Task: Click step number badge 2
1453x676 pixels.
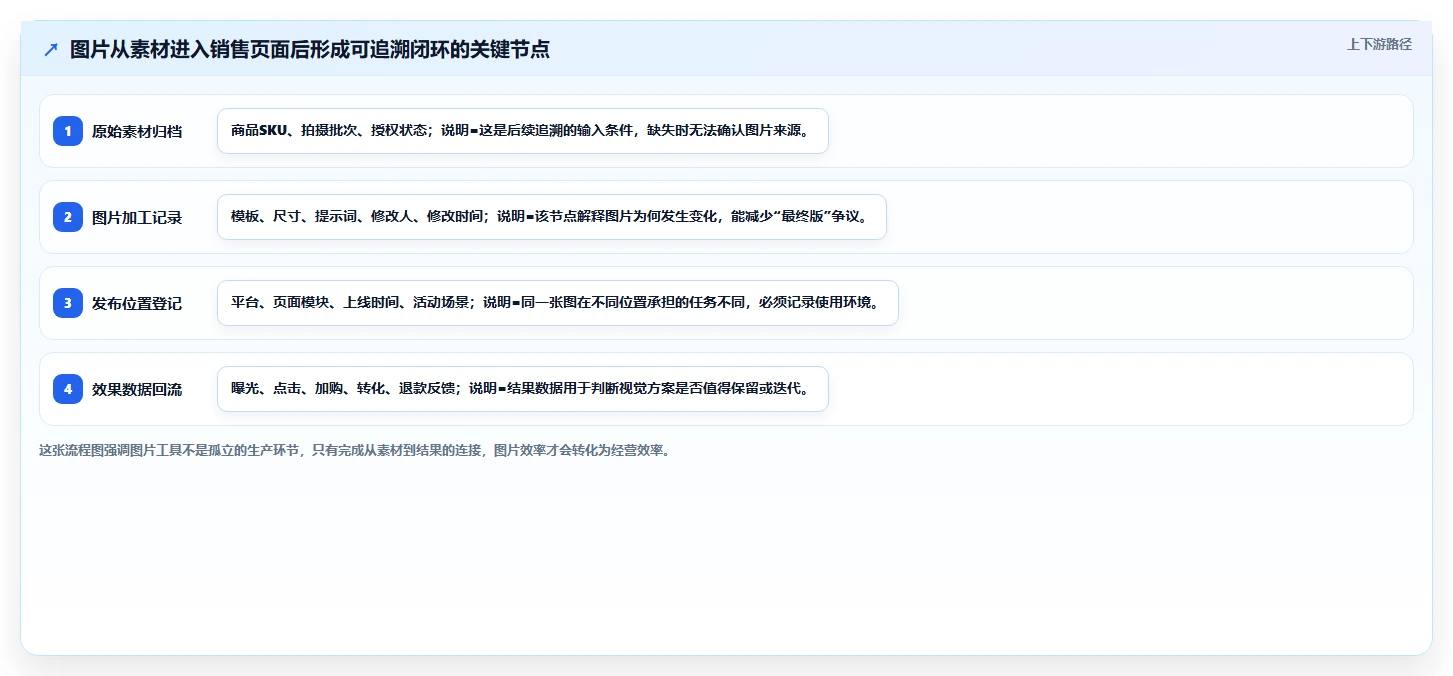Action: pyautogui.click(x=68, y=217)
